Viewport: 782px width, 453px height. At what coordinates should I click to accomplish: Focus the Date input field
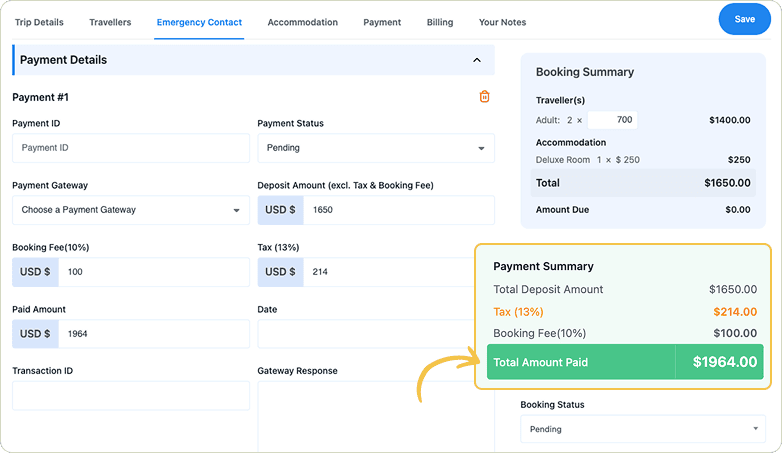tap(366, 334)
